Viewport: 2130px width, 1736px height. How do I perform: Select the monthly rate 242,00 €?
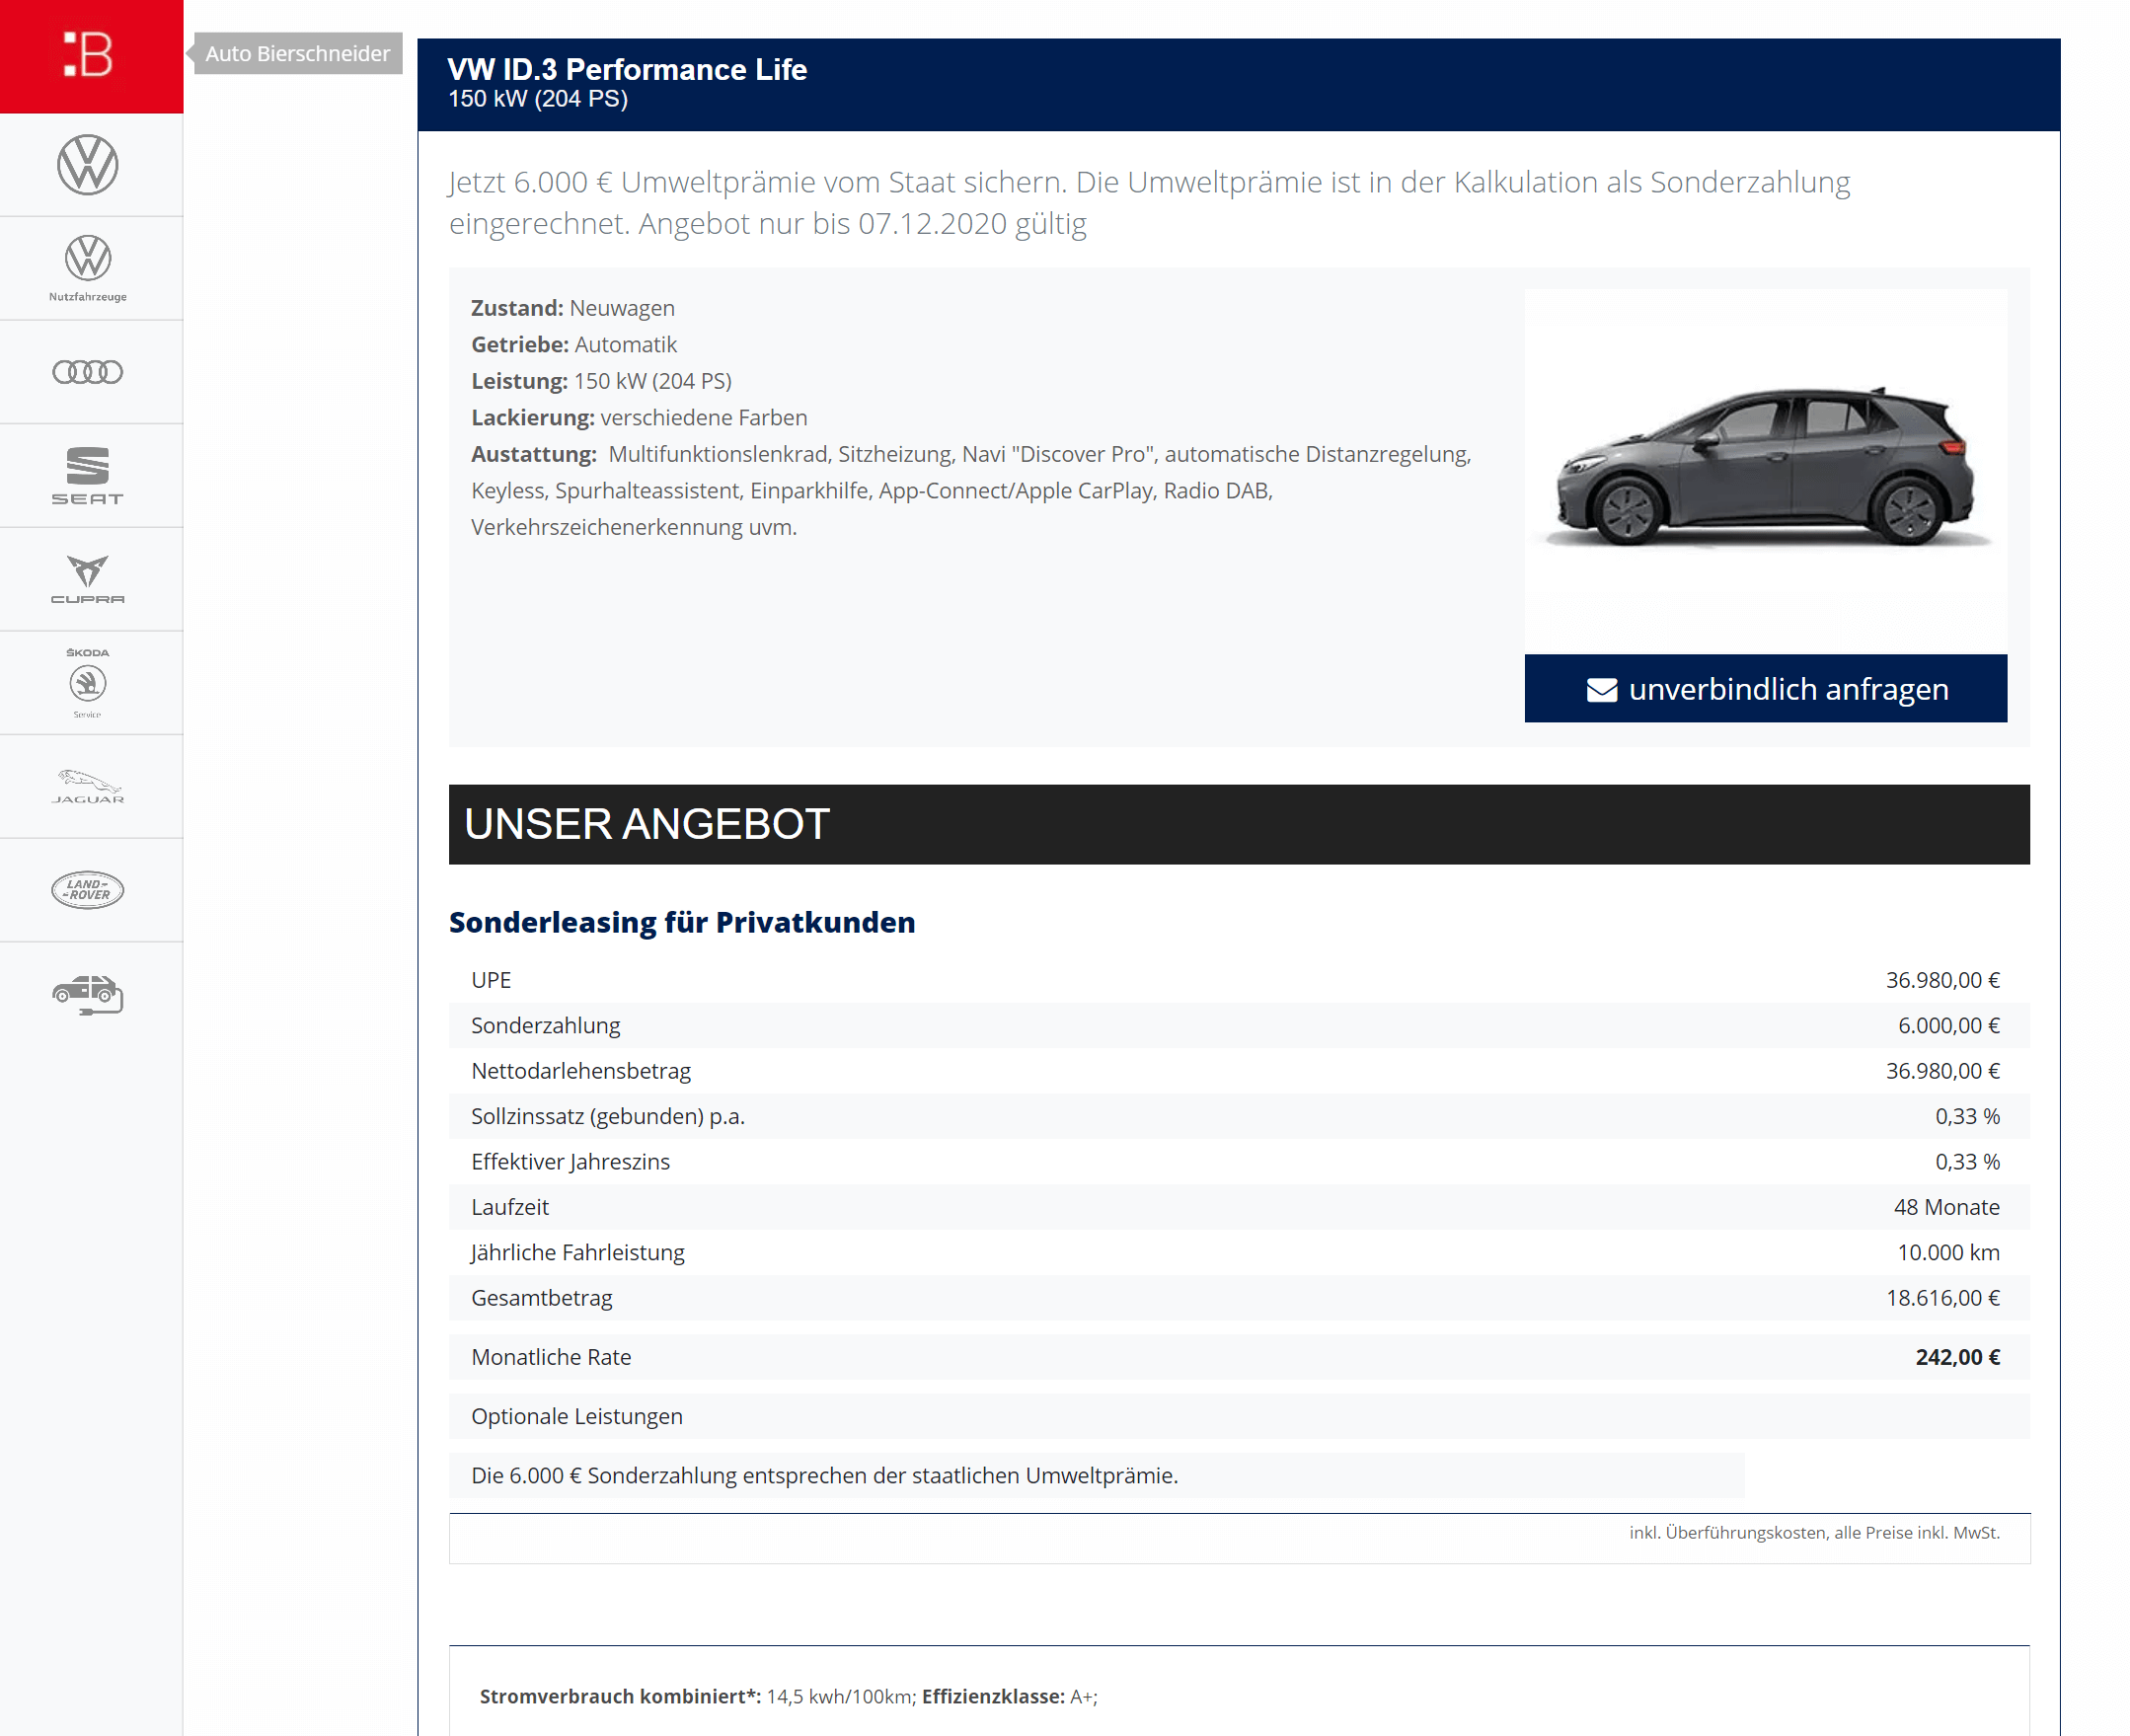pyautogui.click(x=1957, y=1357)
